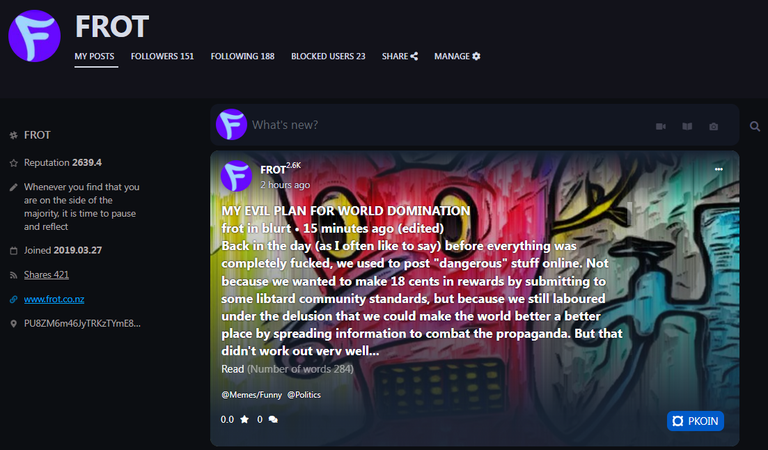Image resolution: width=768 pixels, height=450 pixels.
Task: Expand the post via Read link
Action: (233, 369)
